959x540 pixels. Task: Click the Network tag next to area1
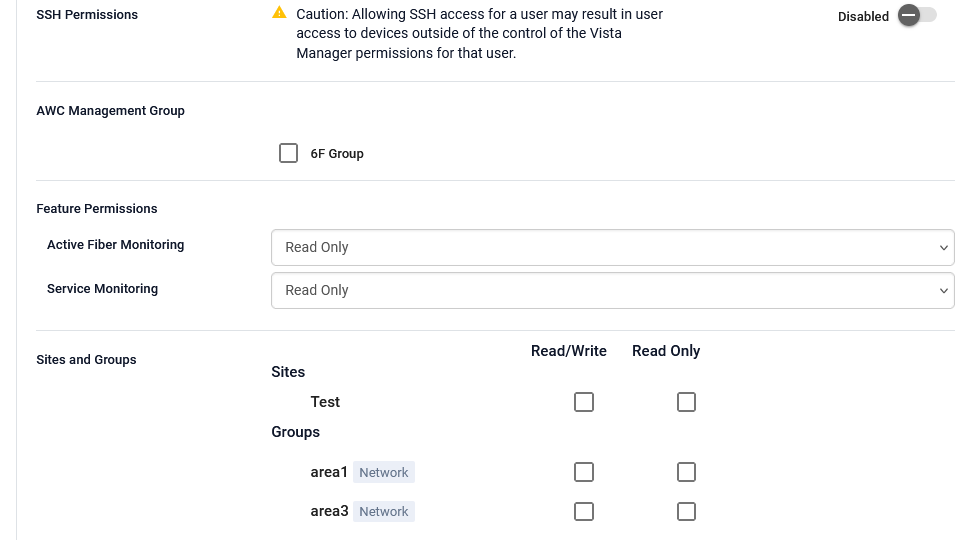click(x=384, y=472)
